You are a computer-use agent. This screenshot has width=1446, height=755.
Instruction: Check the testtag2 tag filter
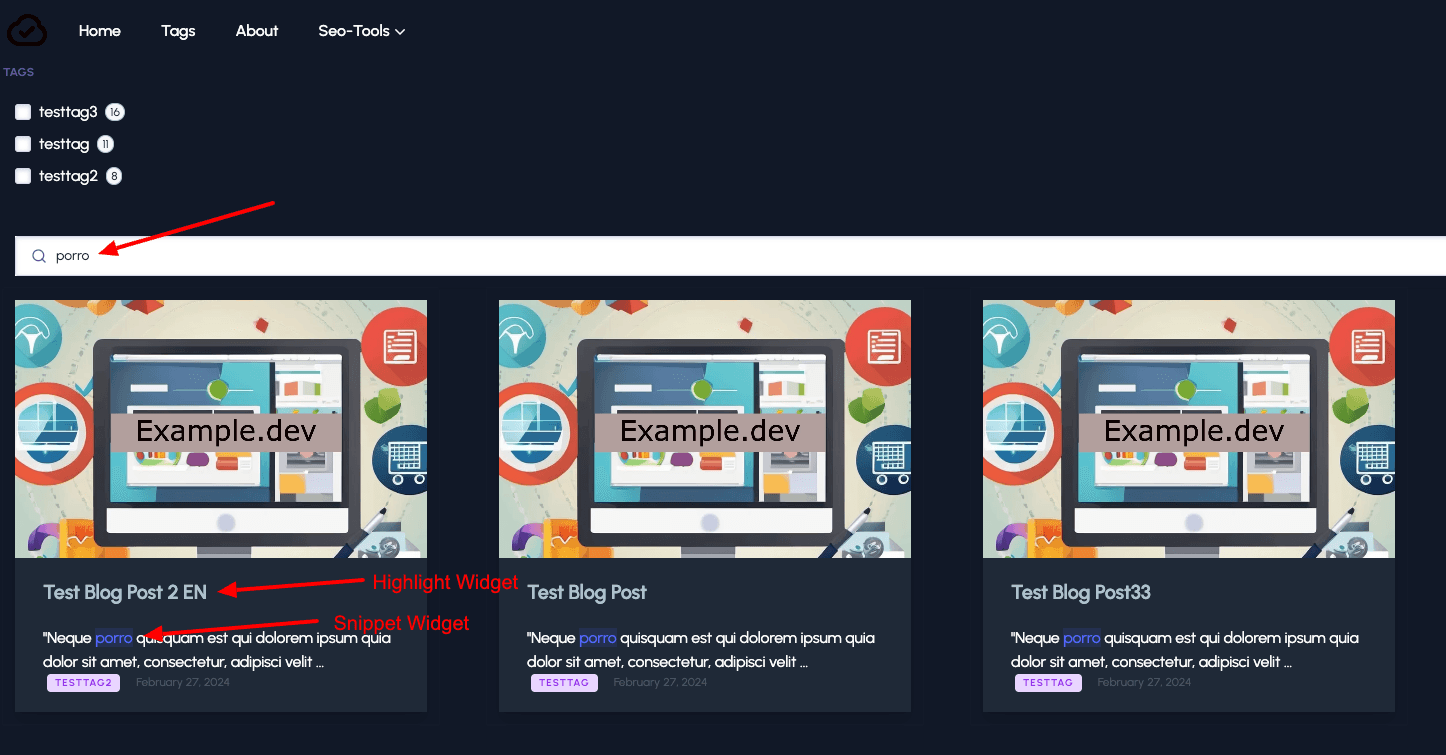coord(23,176)
